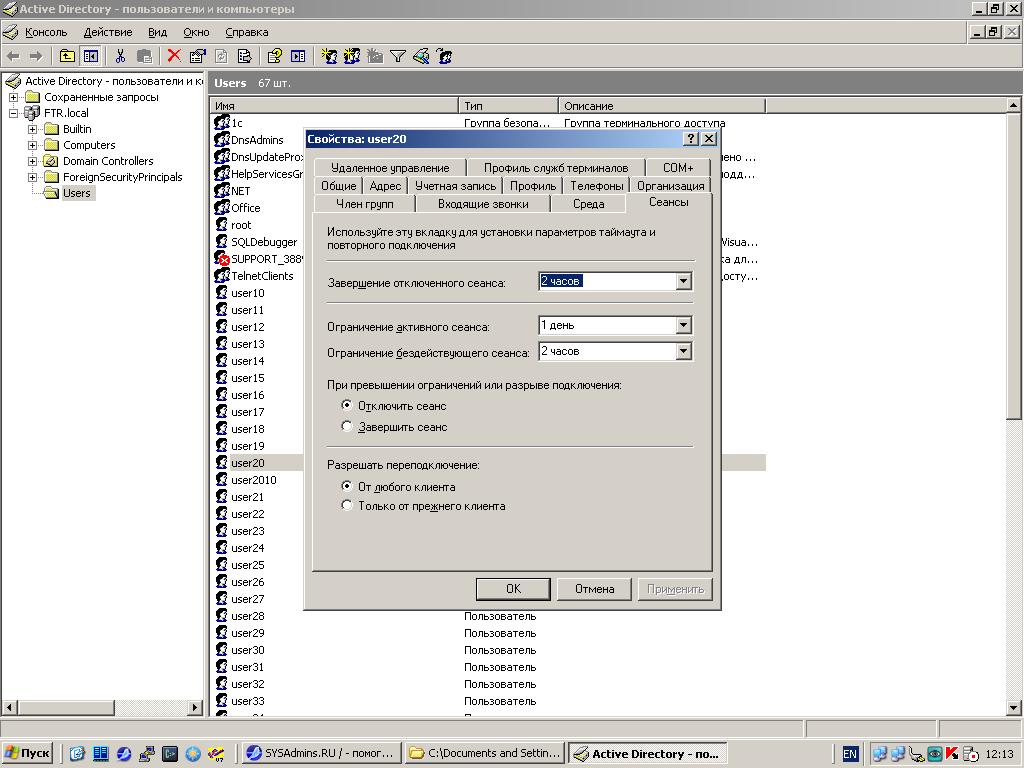Viewport: 1024px width, 768px height.
Task: Click the Add to group toolbar icon
Action: coord(445,56)
